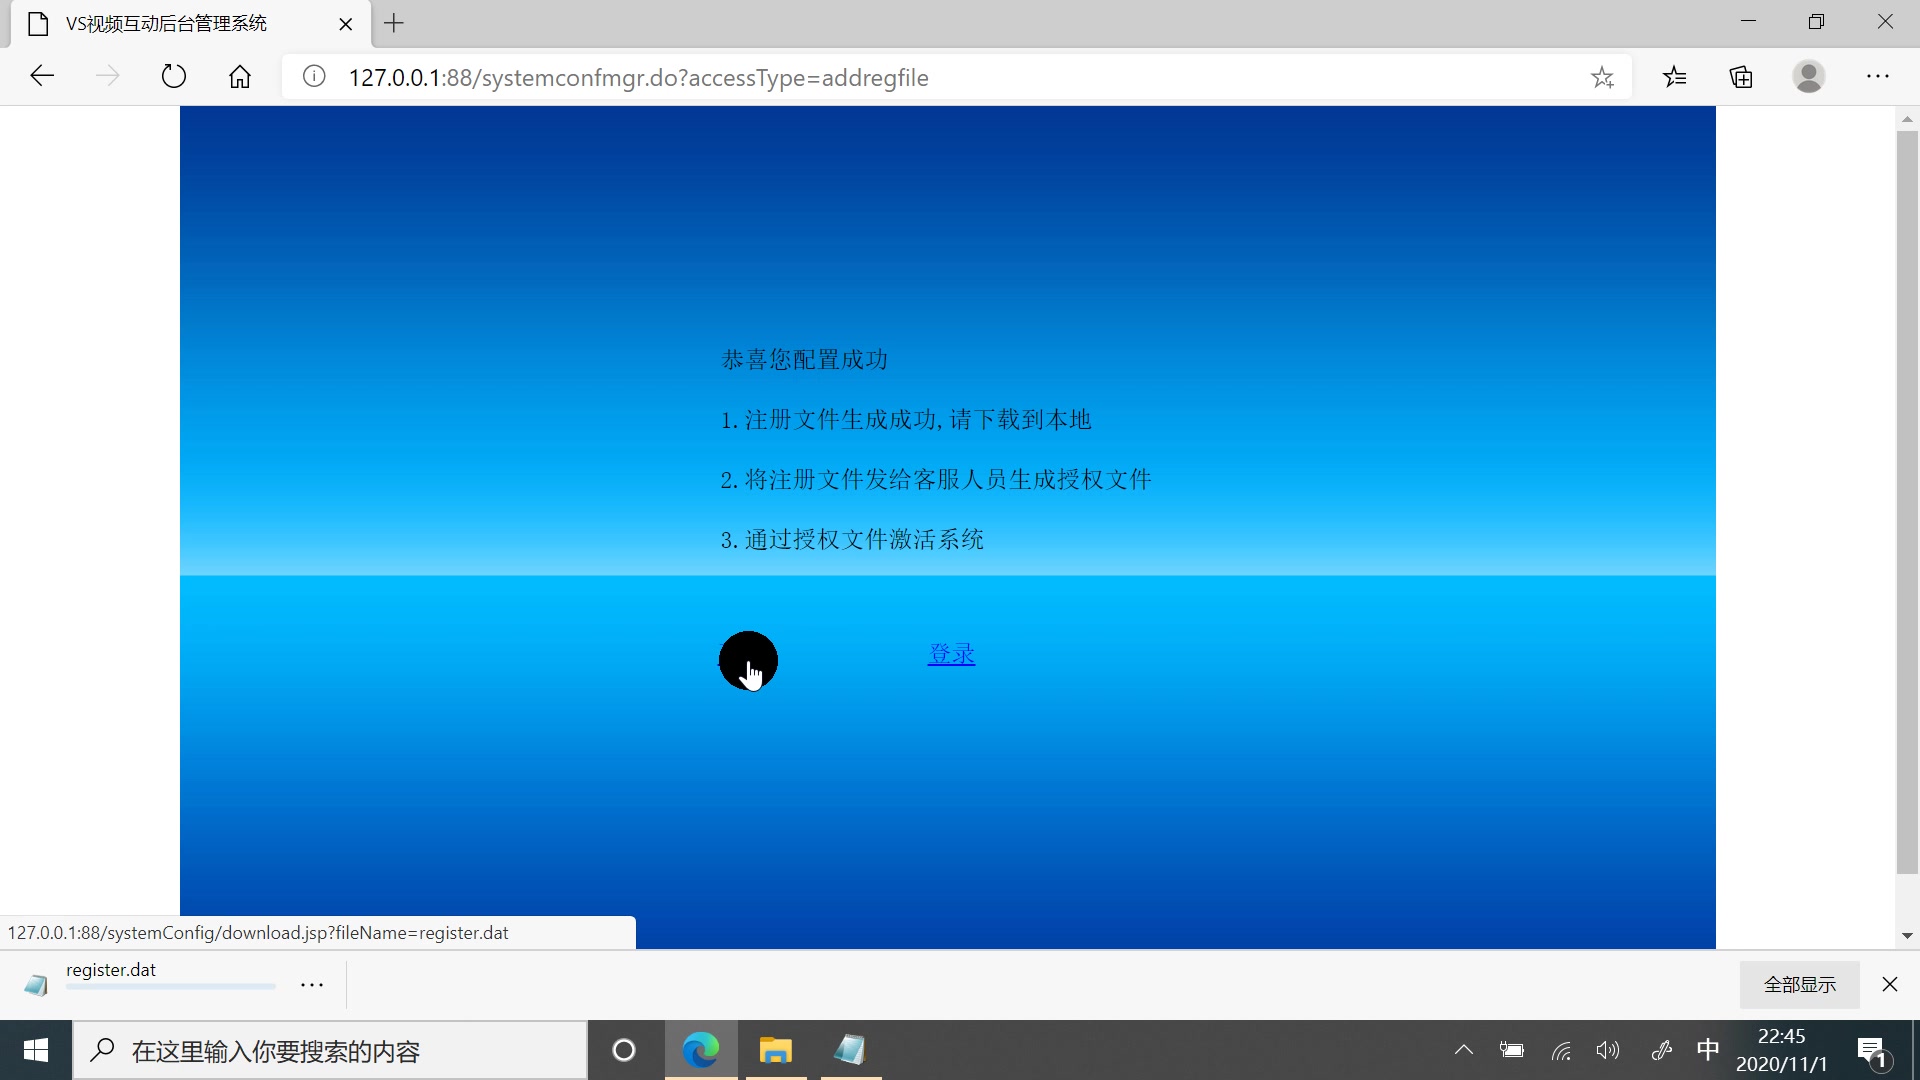The width and height of the screenshot is (1920, 1080).
Task: Add this page to favorites star
Action: (x=1602, y=77)
